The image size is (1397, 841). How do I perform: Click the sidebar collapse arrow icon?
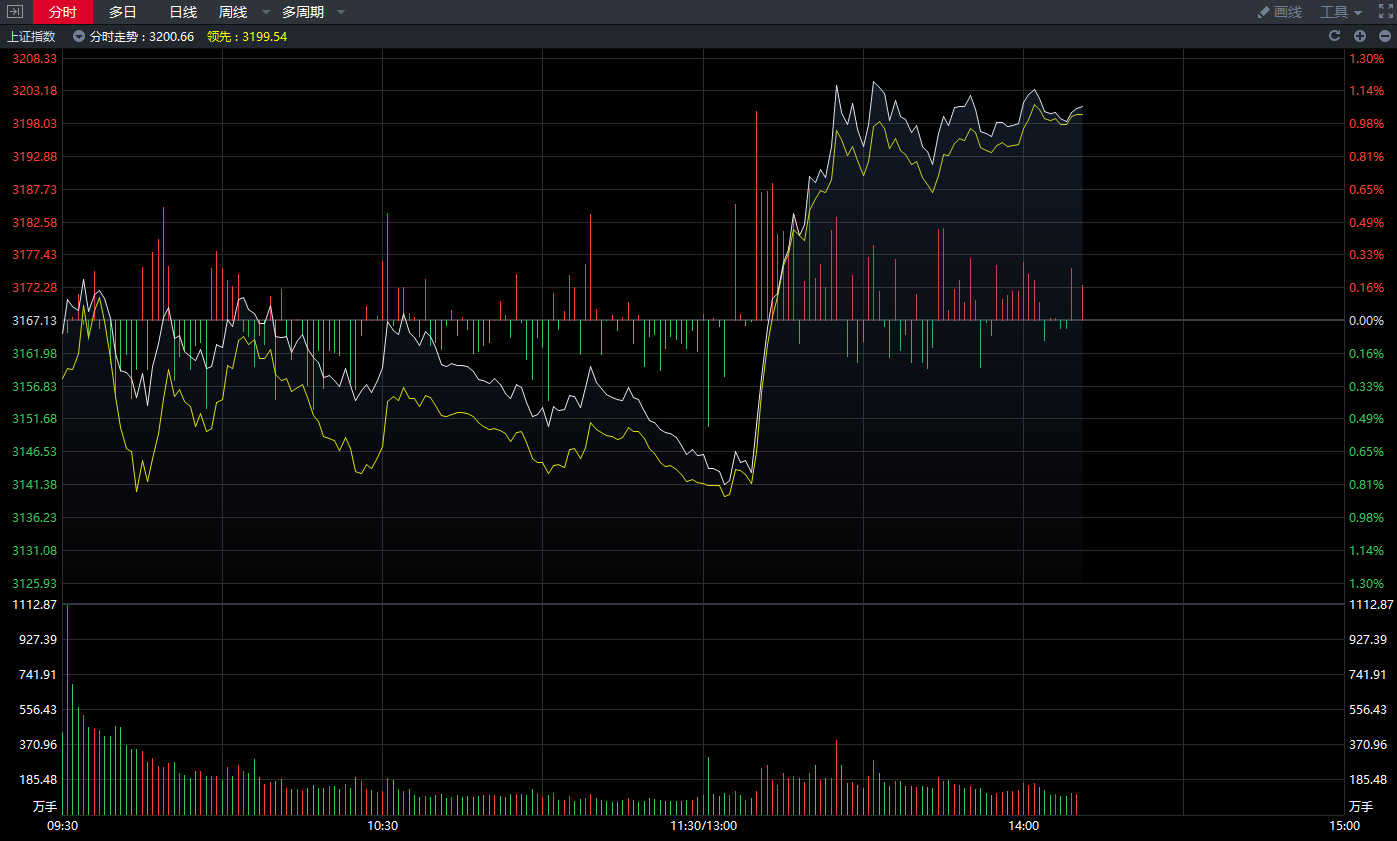click(x=15, y=12)
